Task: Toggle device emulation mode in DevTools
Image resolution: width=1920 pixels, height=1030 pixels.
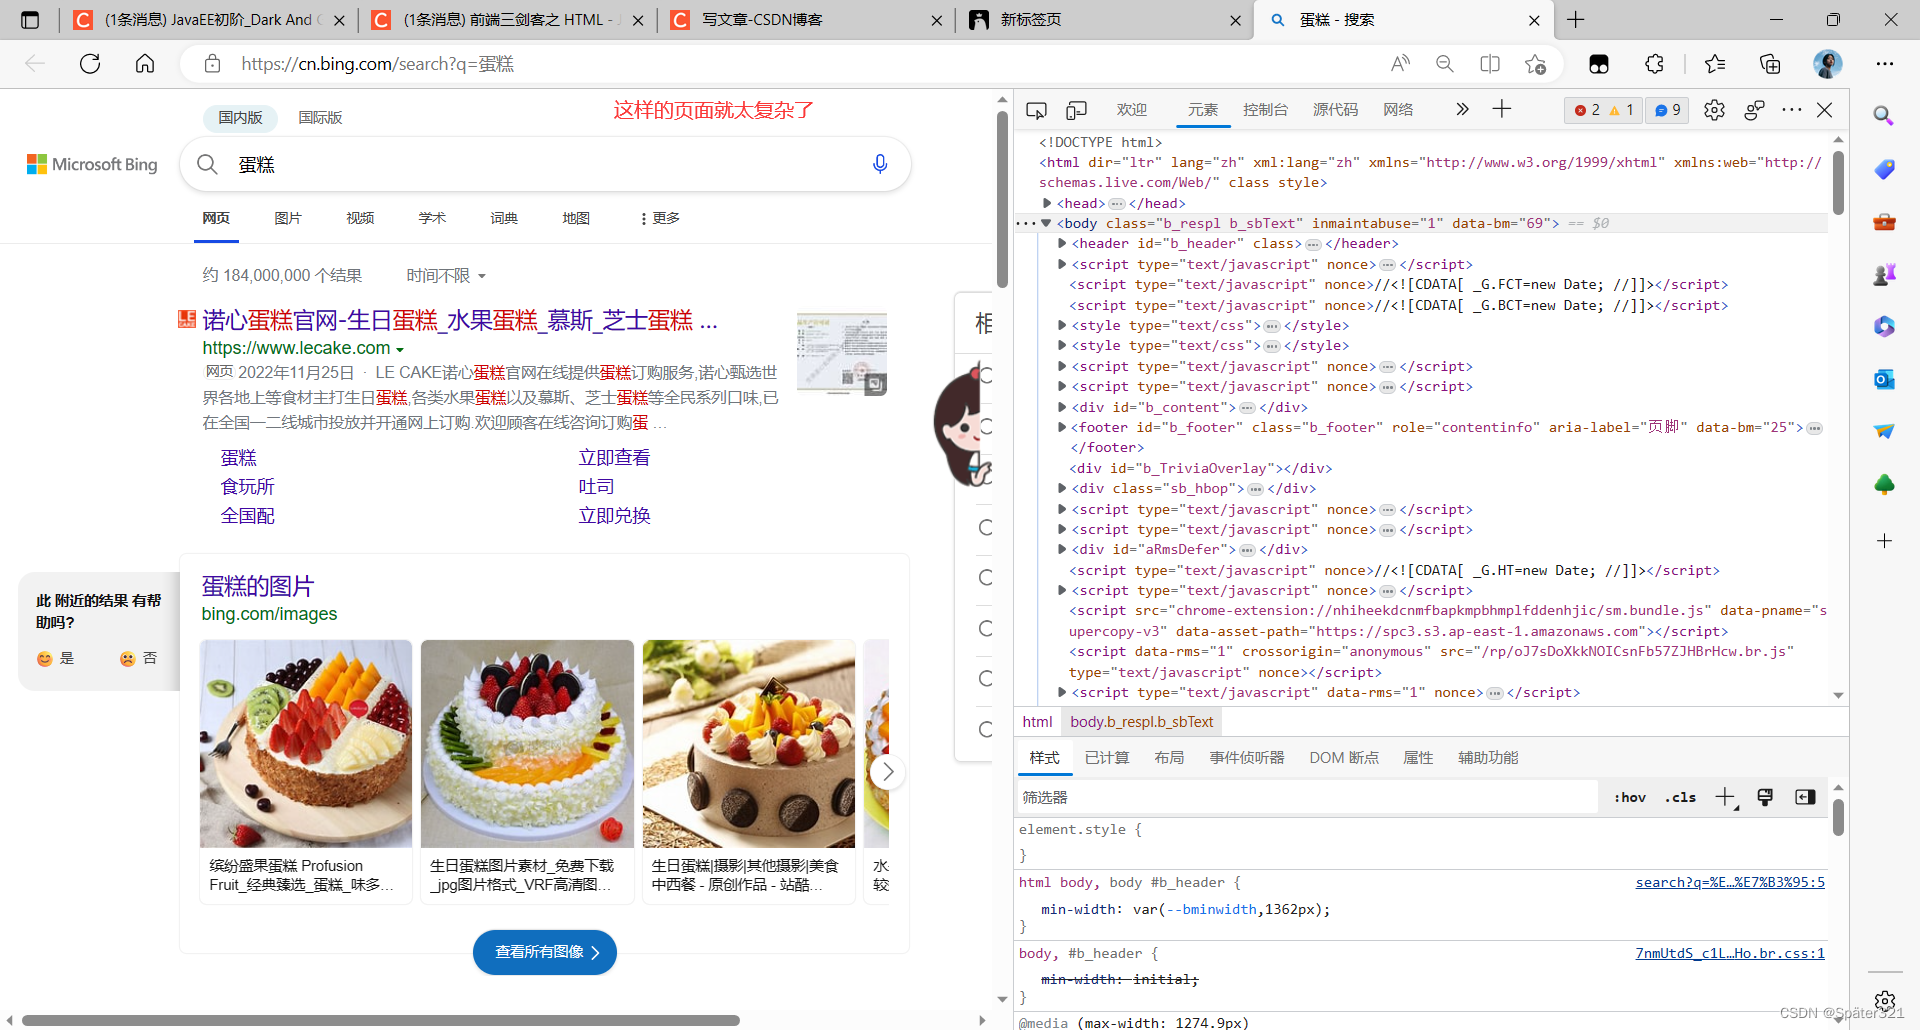Action: (1076, 110)
